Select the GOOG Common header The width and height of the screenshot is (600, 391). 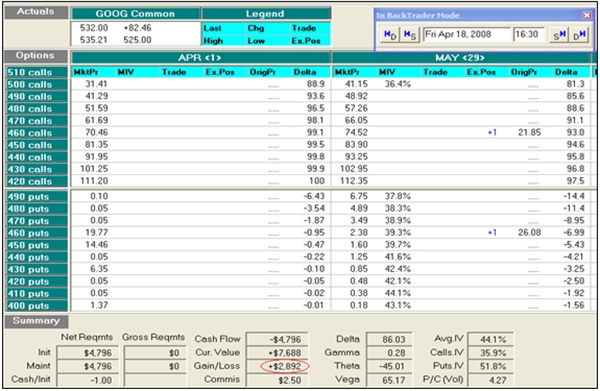(x=135, y=14)
